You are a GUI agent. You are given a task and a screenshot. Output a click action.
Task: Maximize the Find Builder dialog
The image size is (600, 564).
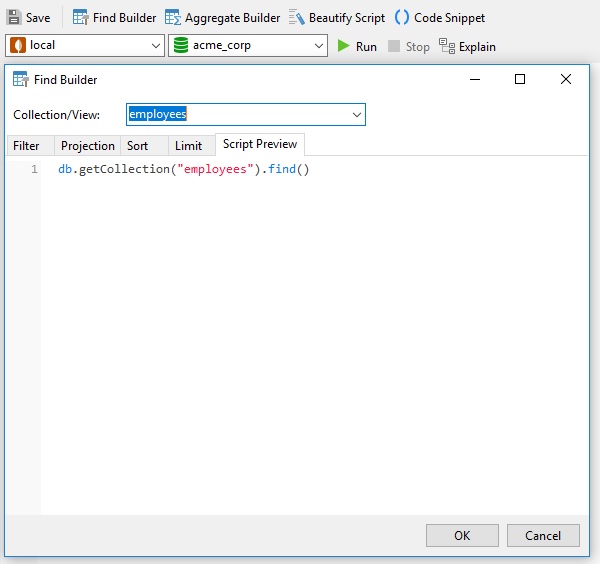tap(520, 79)
